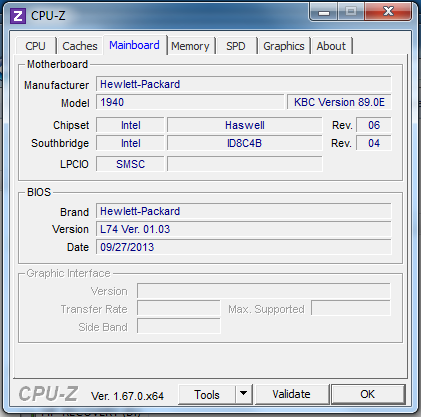Show the Graphics tab
Screen dimensions: 421x417
pyautogui.click(x=284, y=46)
